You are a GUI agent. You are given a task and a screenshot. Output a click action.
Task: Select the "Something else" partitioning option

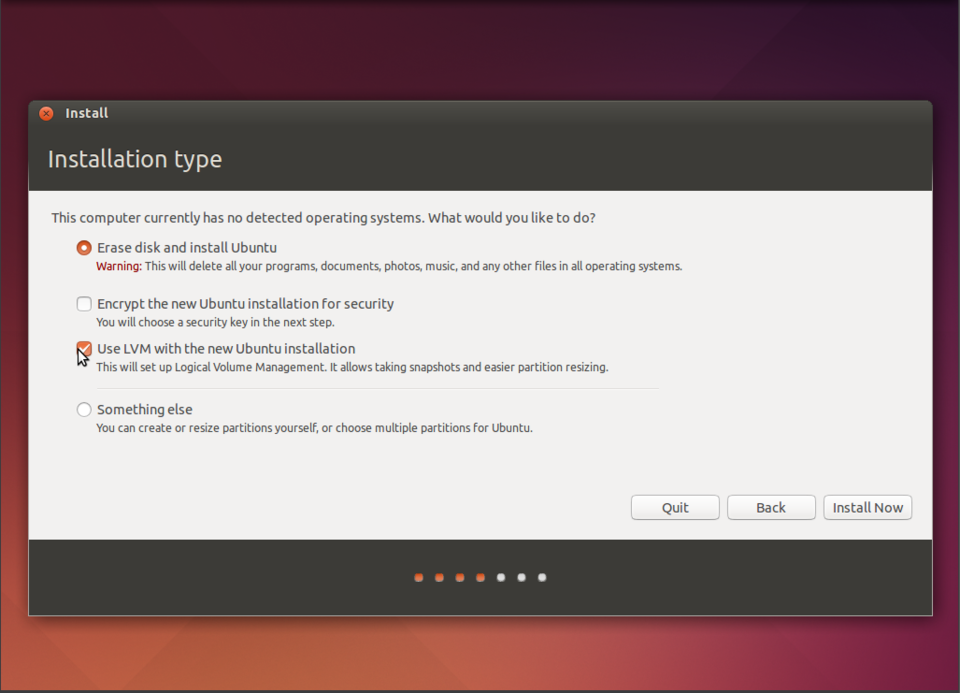(84, 409)
